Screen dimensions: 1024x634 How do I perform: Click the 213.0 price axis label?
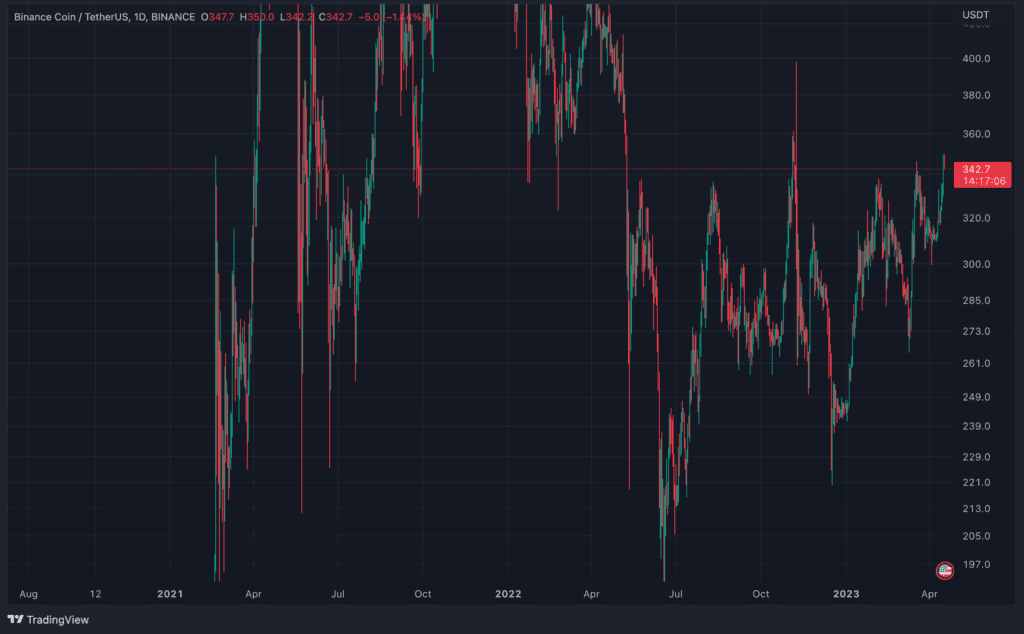coord(976,509)
